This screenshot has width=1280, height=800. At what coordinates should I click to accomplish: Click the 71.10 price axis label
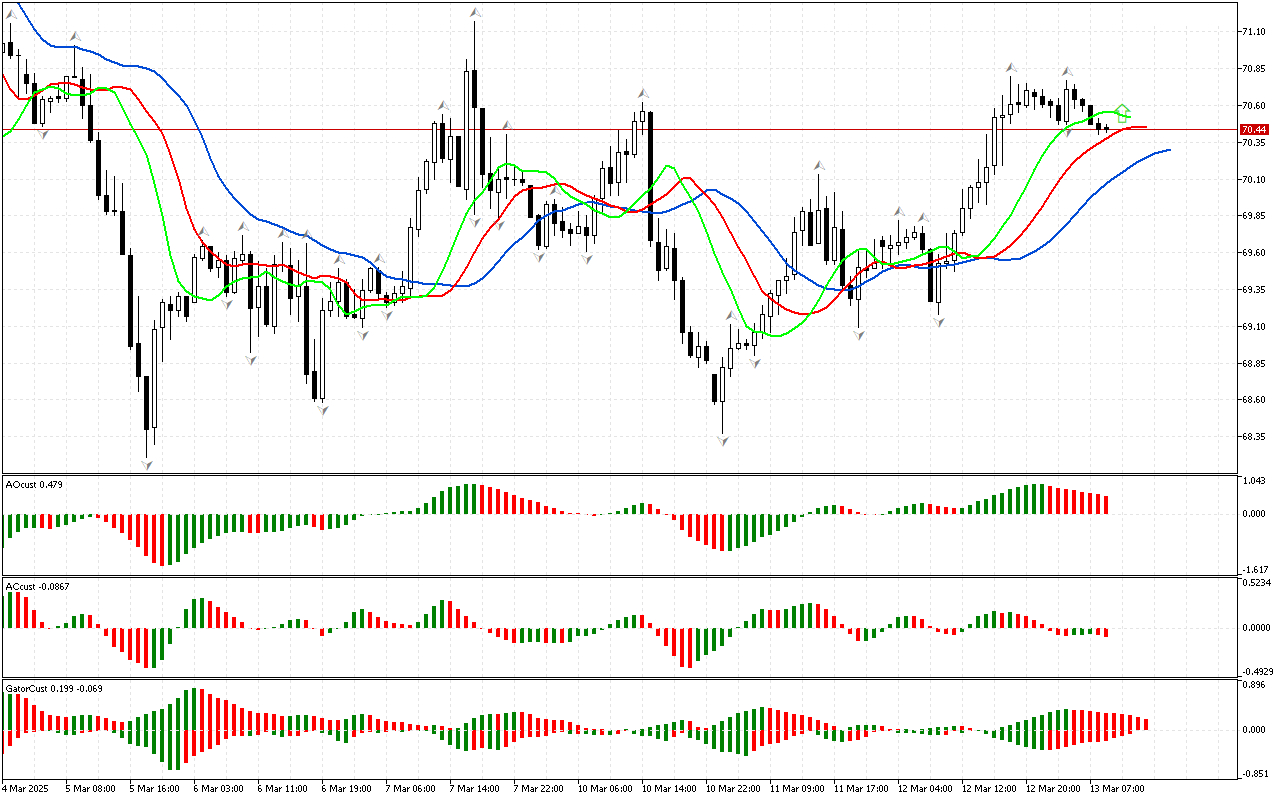click(x=1253, y=32)
